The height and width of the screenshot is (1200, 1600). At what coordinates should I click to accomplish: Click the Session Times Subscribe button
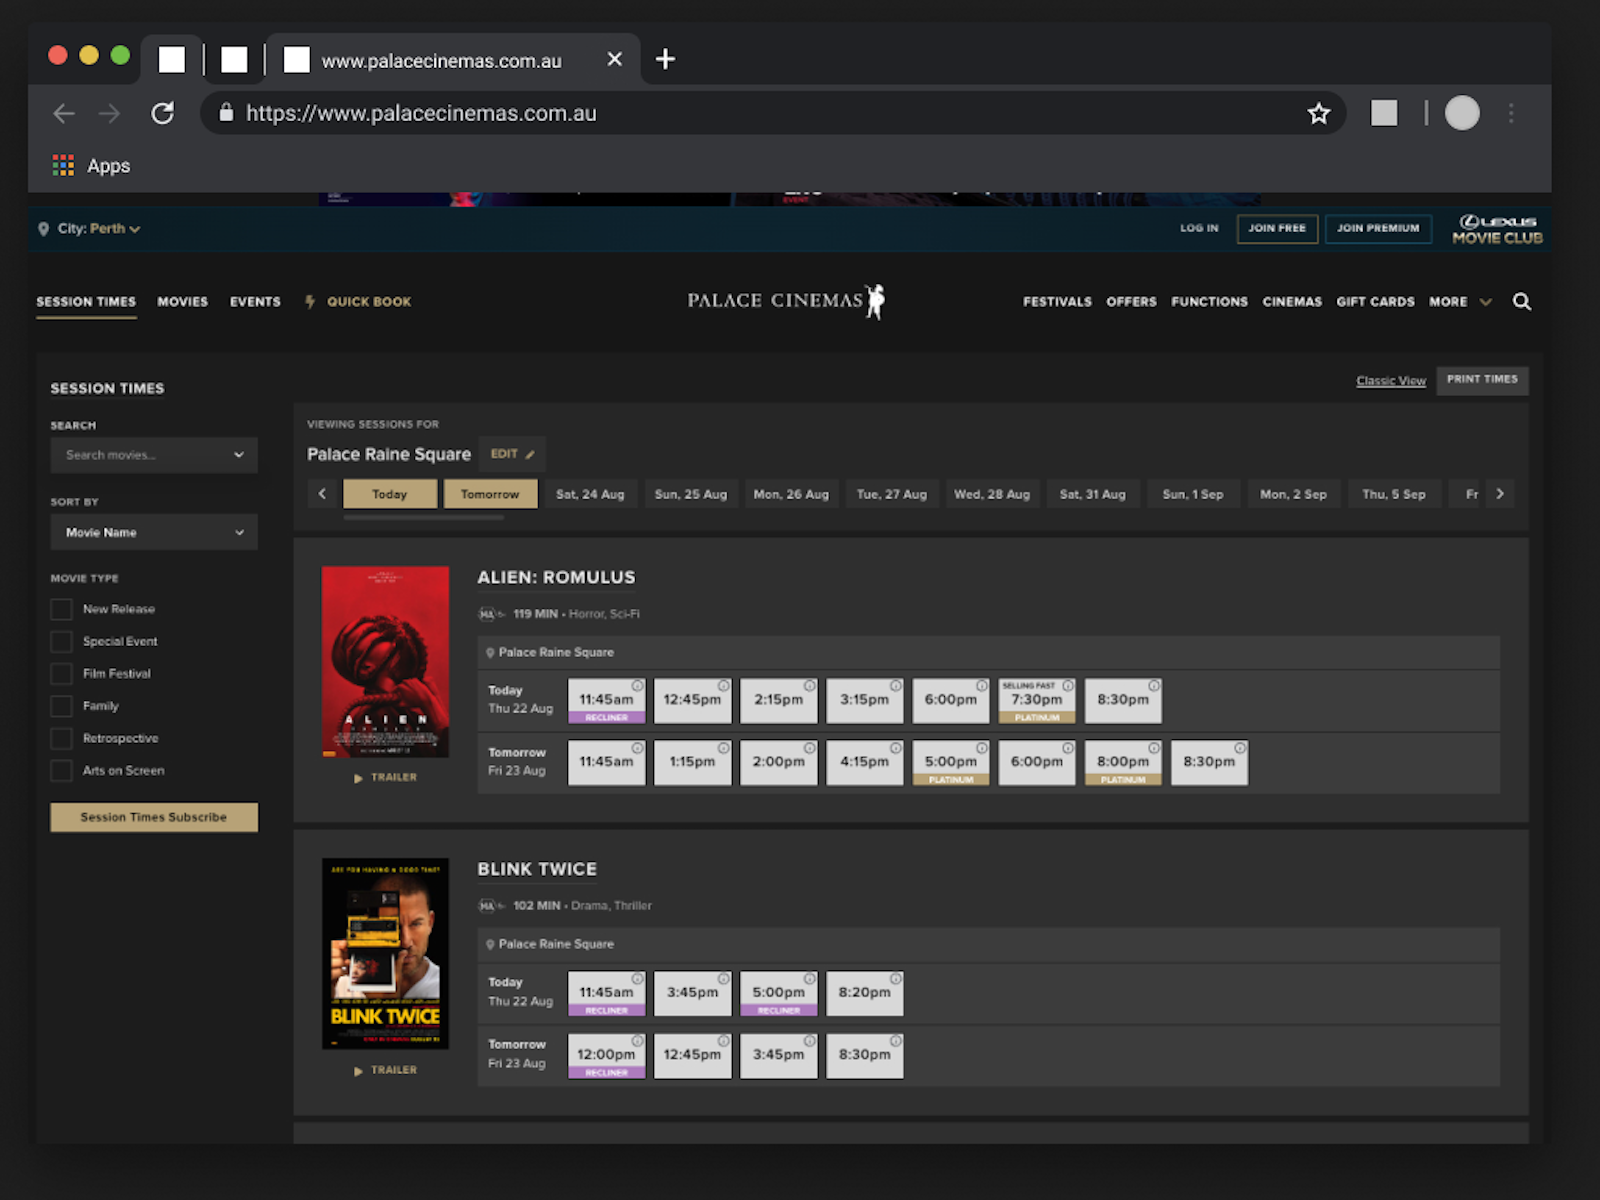click(154, 817)
